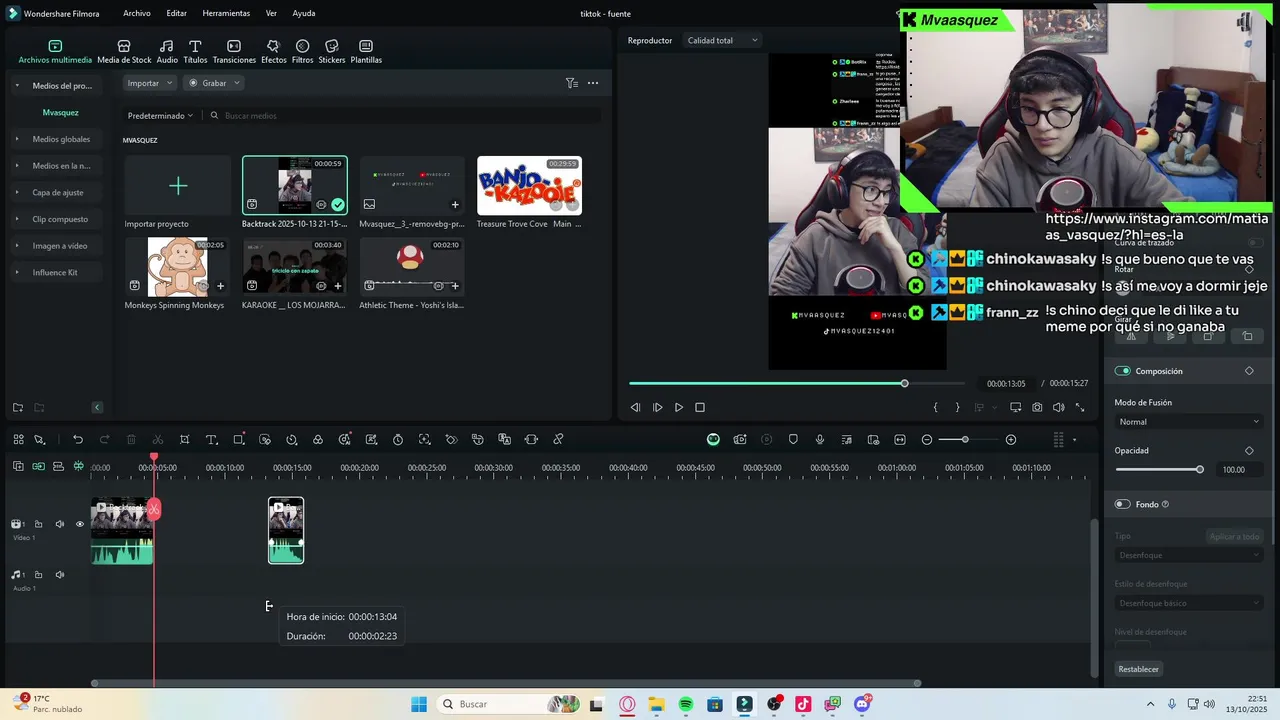The width and height of the screenshot is (1280, 720).
Task: Open the Modo de Fusión Normal dropdown
Action: (x=1189, y=422)
